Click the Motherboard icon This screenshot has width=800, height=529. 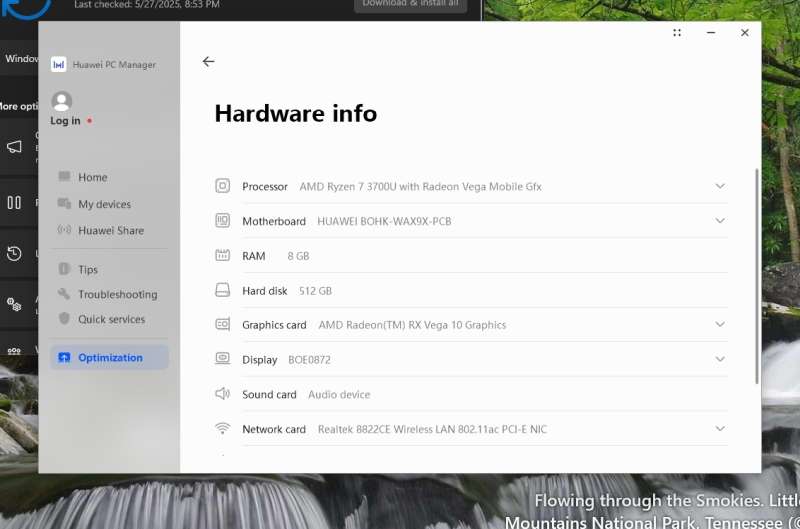222,220
